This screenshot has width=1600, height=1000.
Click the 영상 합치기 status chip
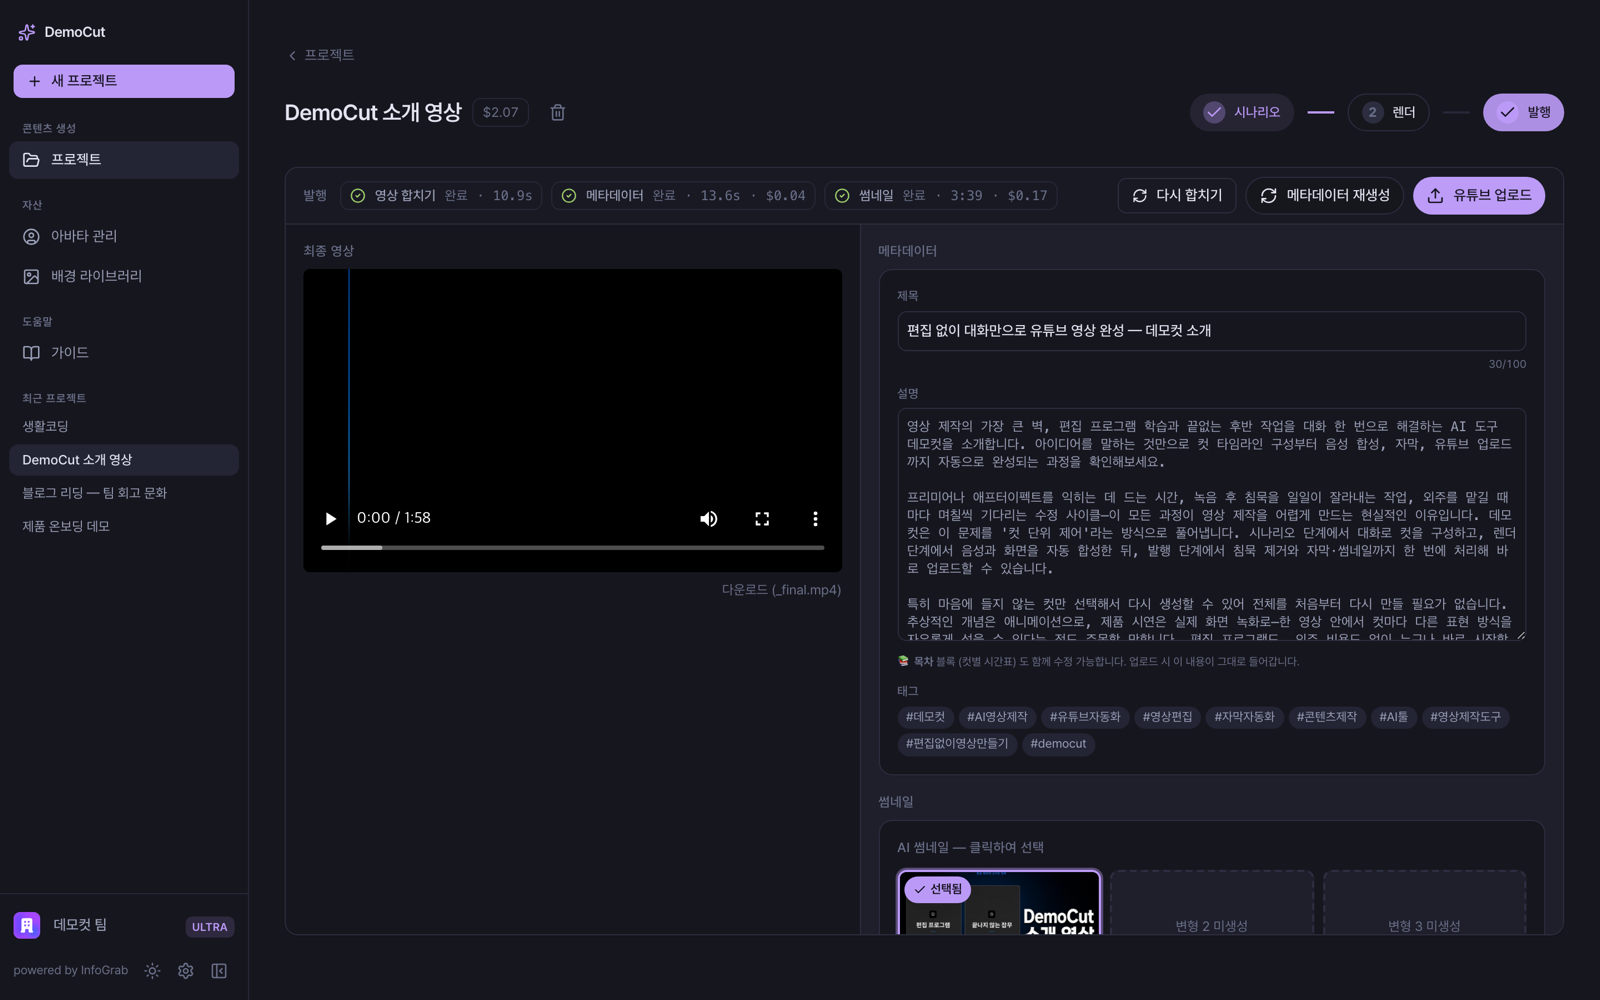click(441, 196)
